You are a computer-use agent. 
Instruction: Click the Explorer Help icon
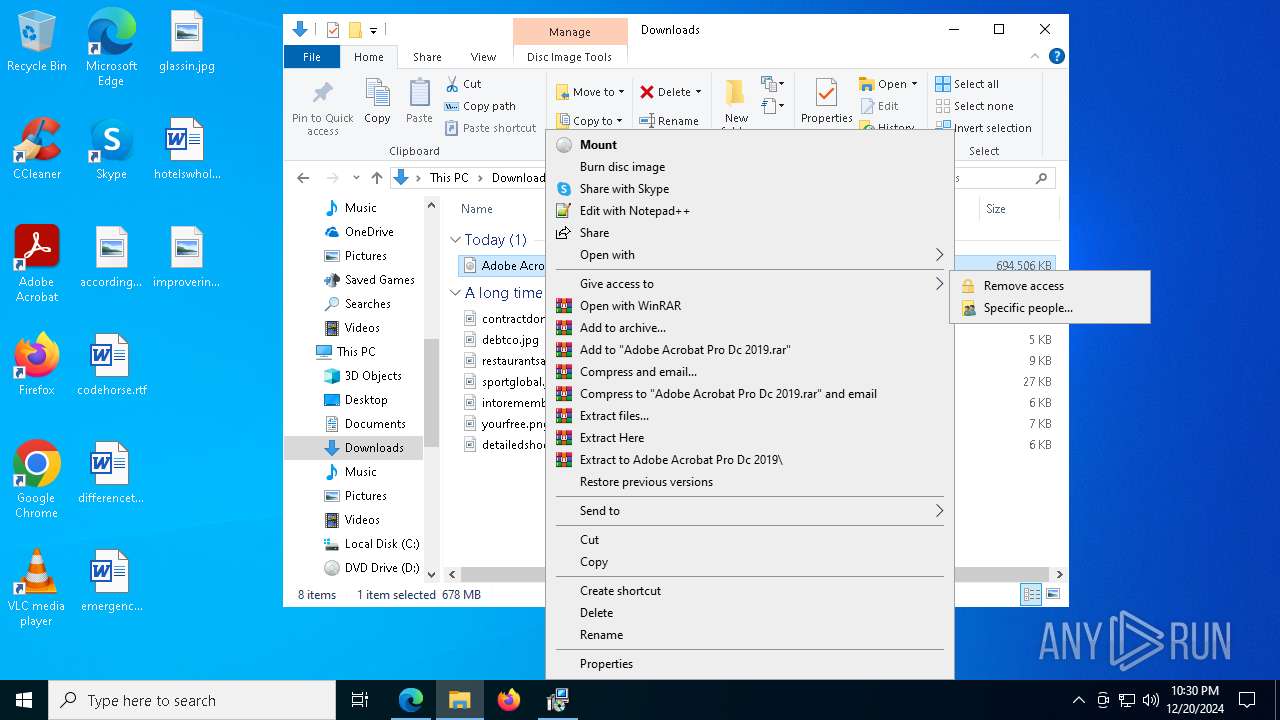click(x=1056, y=57)
